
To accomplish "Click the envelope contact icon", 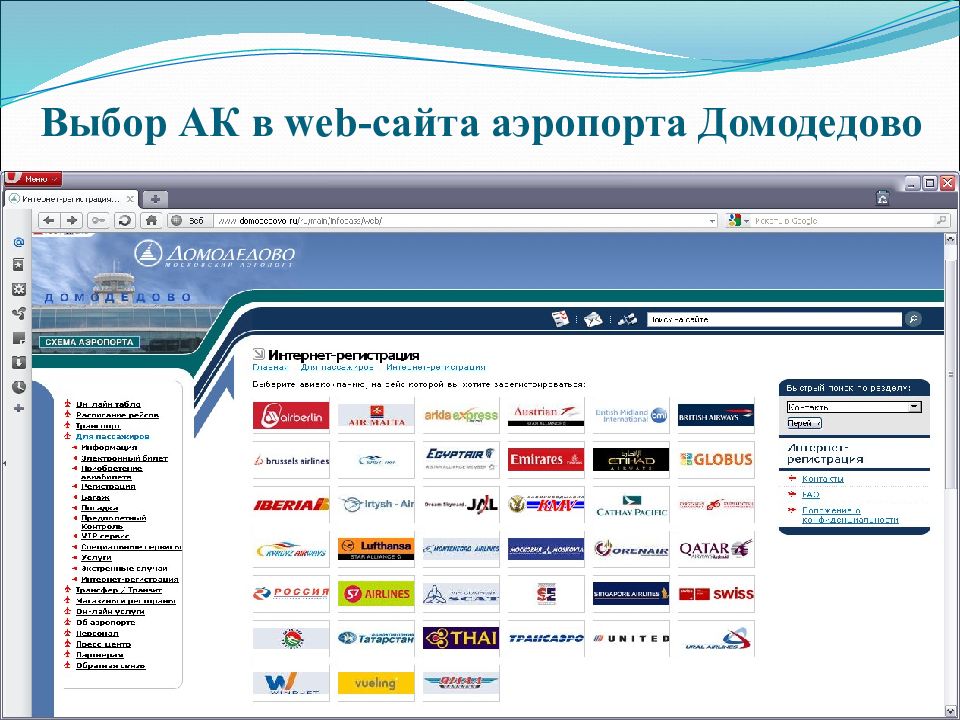I will (593, 319).
